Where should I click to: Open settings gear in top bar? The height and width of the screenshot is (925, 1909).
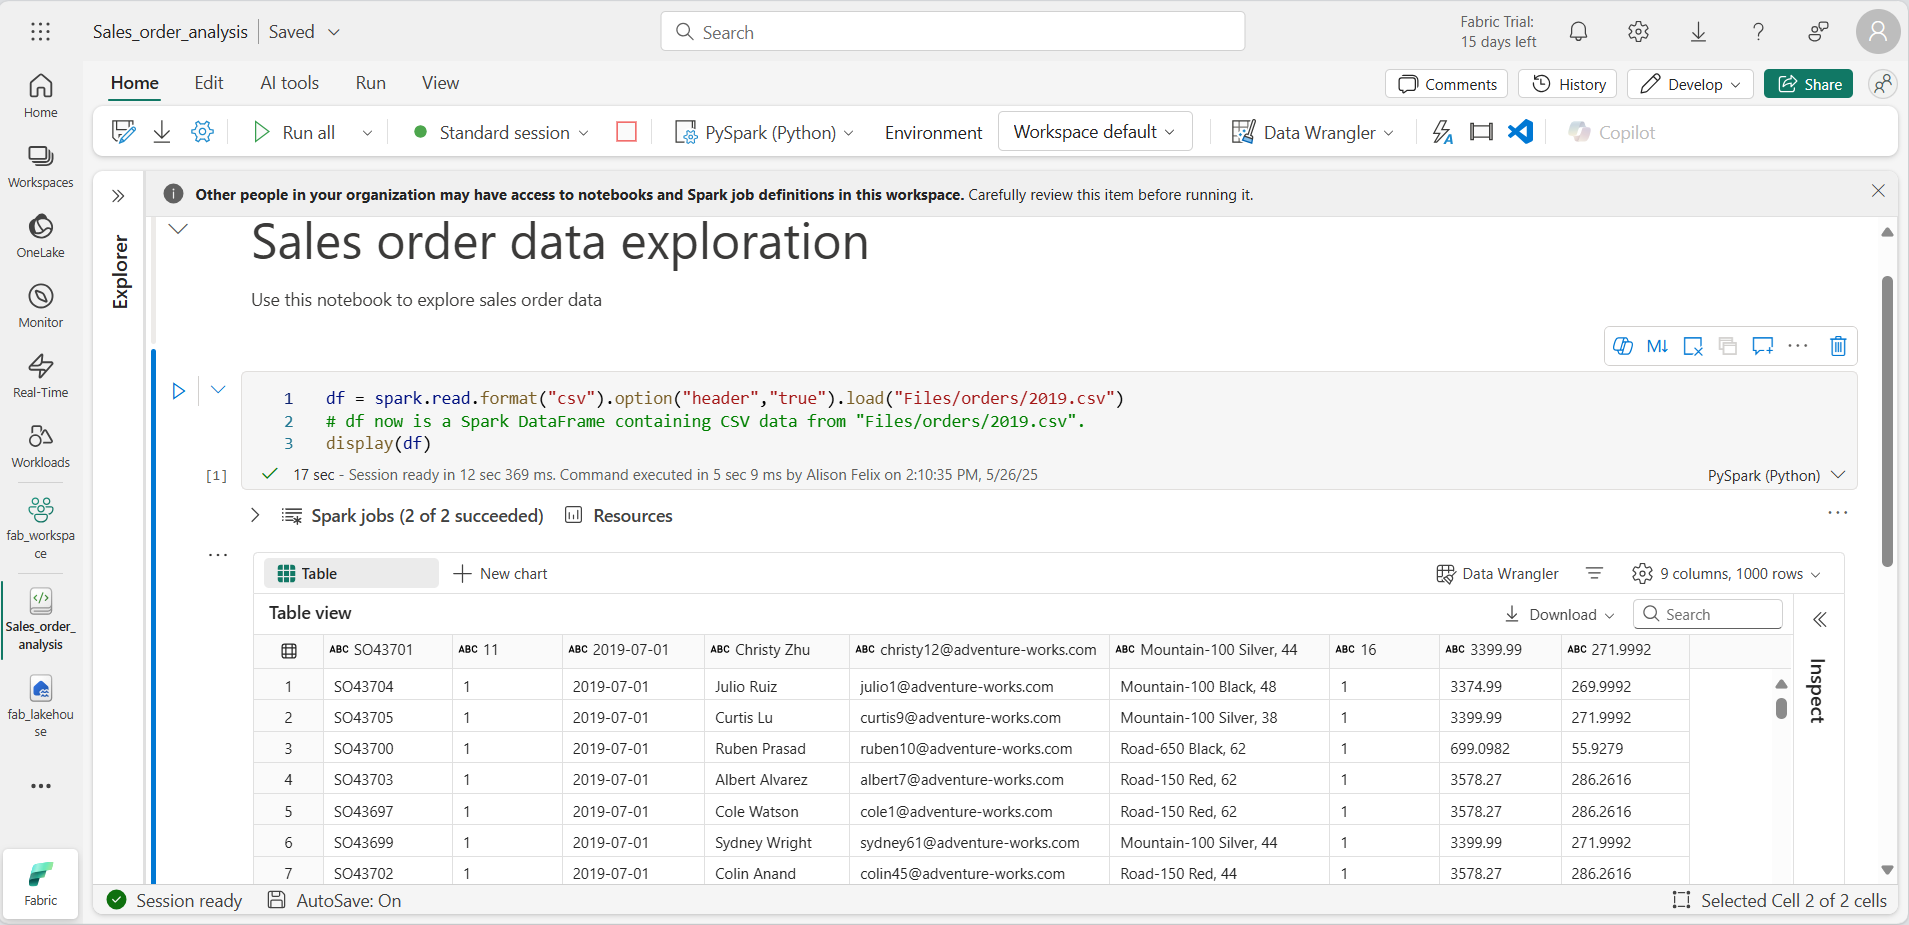tap(1638, 32)
